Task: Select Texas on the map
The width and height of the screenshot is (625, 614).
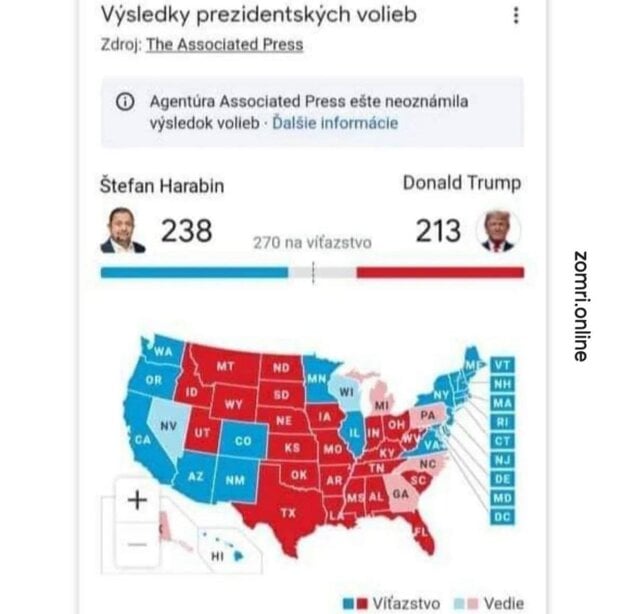Action: (288, 512)
